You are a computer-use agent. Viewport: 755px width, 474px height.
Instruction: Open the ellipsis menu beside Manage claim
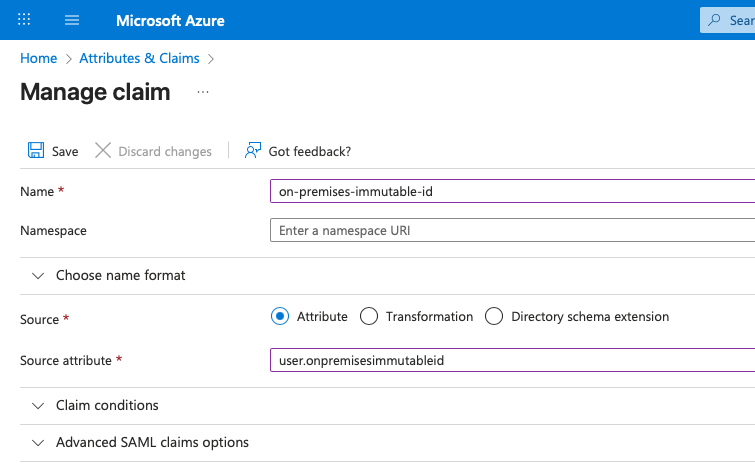[203, 92]
